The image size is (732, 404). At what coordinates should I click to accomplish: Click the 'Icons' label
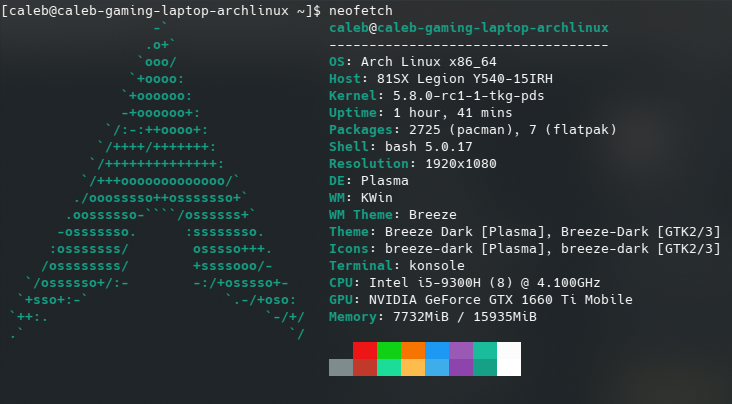coord(349,248)
